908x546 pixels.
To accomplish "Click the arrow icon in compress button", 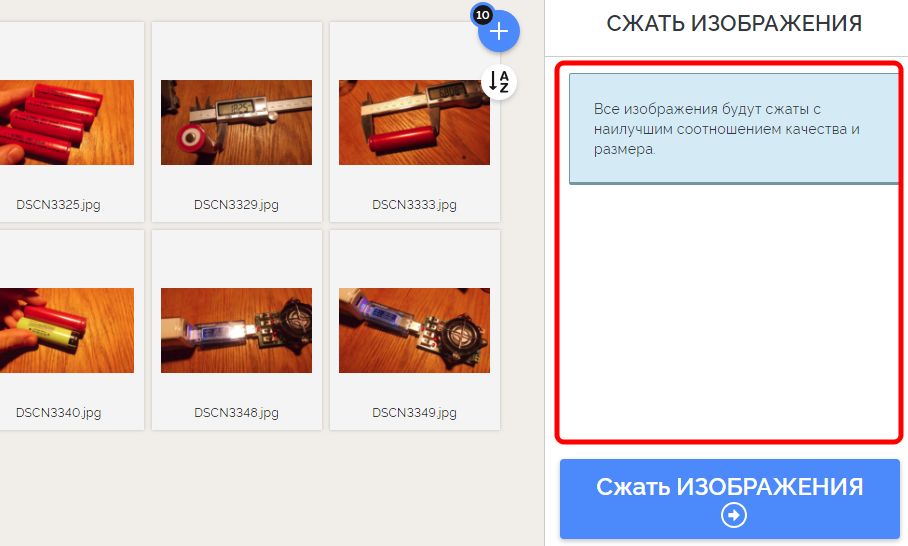I will (x=733, y=515).
